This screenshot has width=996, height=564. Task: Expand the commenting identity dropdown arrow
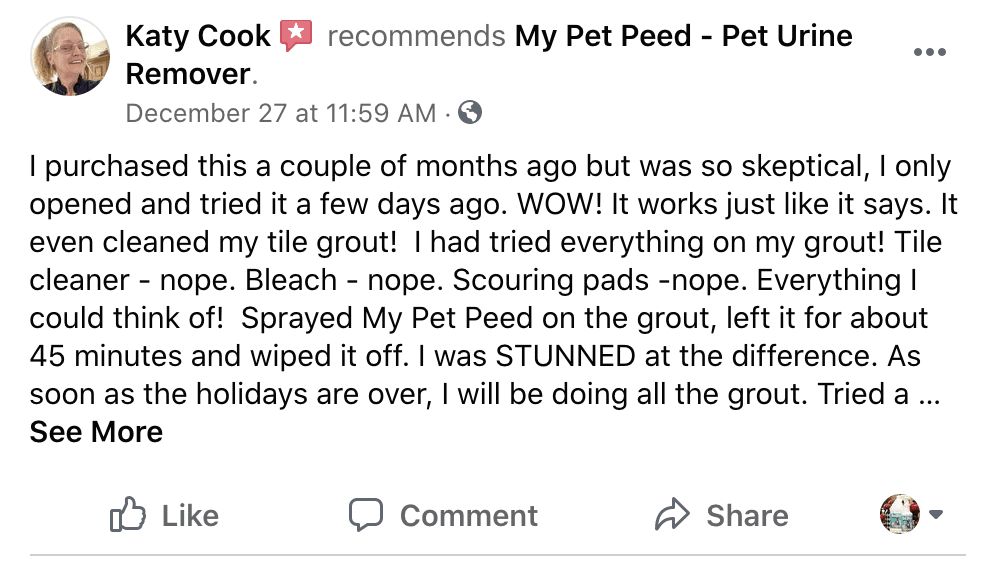click(x=936, y=514)
